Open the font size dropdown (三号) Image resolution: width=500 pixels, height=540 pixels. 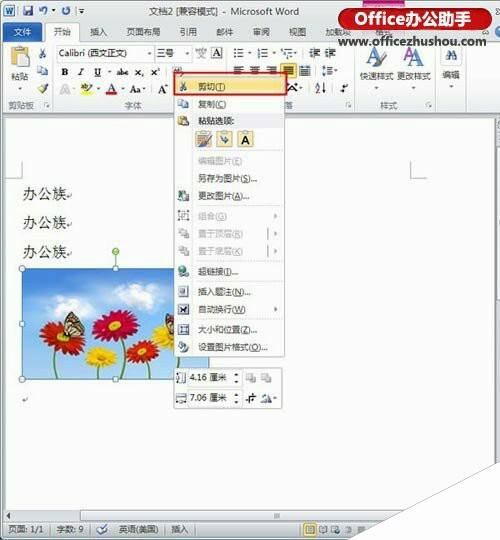tap(173, 53)
